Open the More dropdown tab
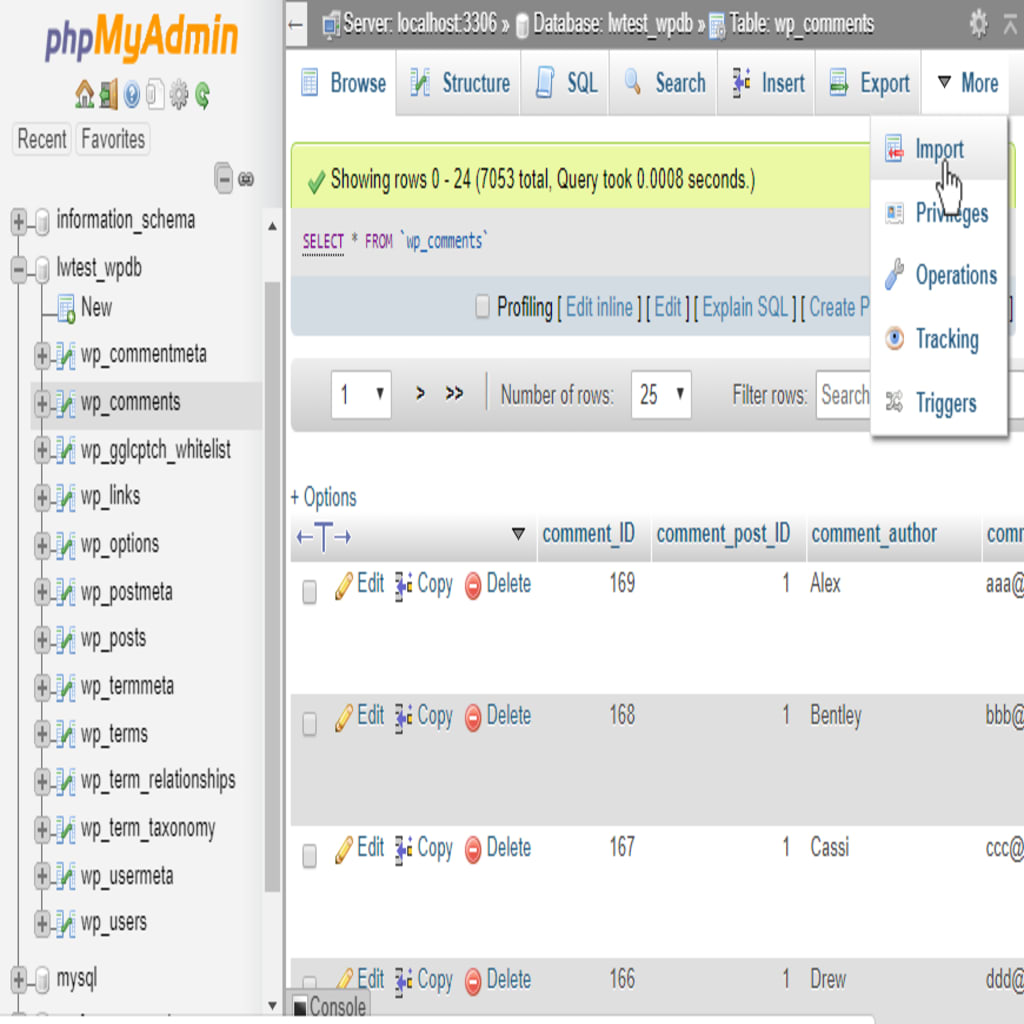Screen dimensions: 1024x1024 [x=967, y=83]
